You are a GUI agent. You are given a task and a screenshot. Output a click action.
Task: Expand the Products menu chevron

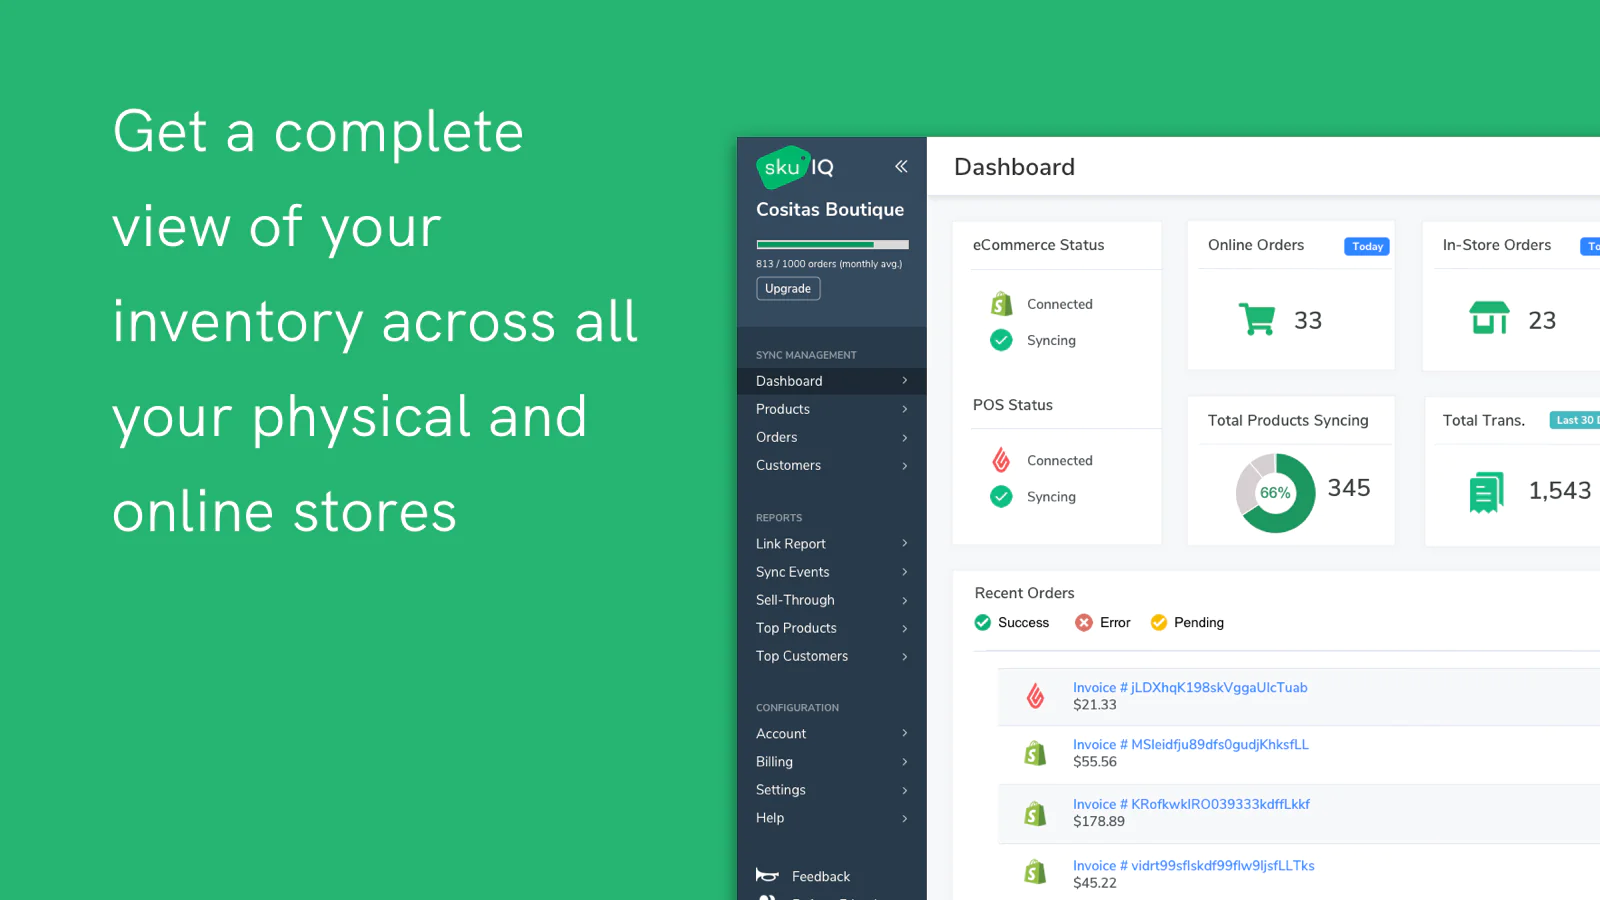pyautogui.click(x=905, y=409)
